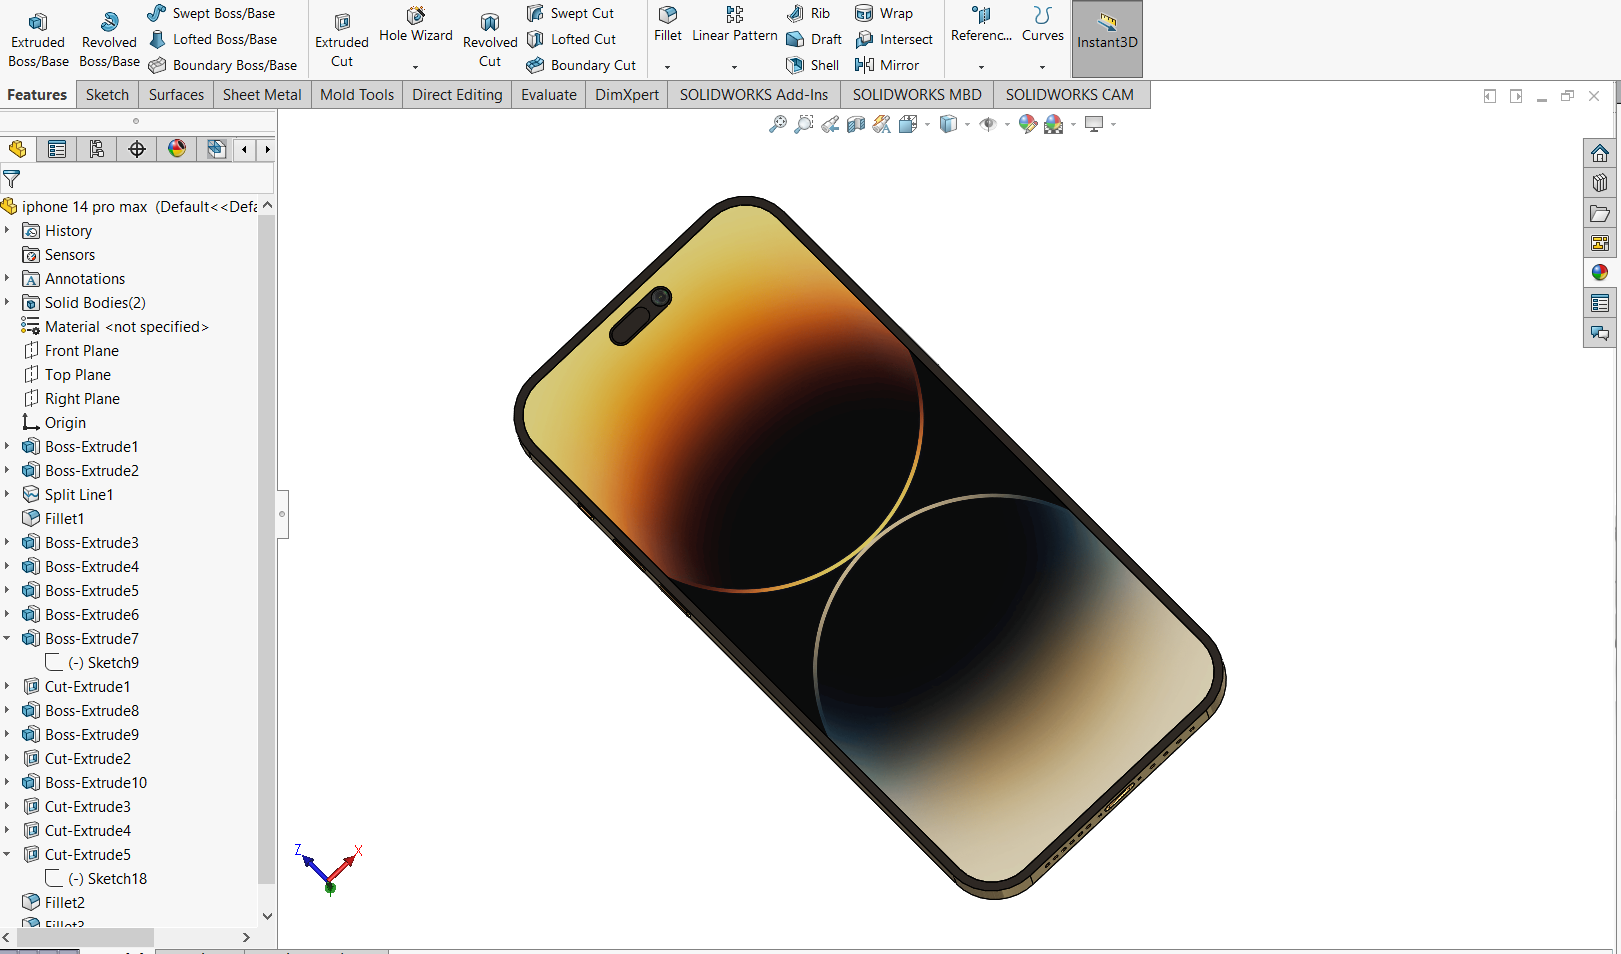Open the Reference Geometry dropdown arrow
Screen dimensions: 1621x954
pos(982,67)
